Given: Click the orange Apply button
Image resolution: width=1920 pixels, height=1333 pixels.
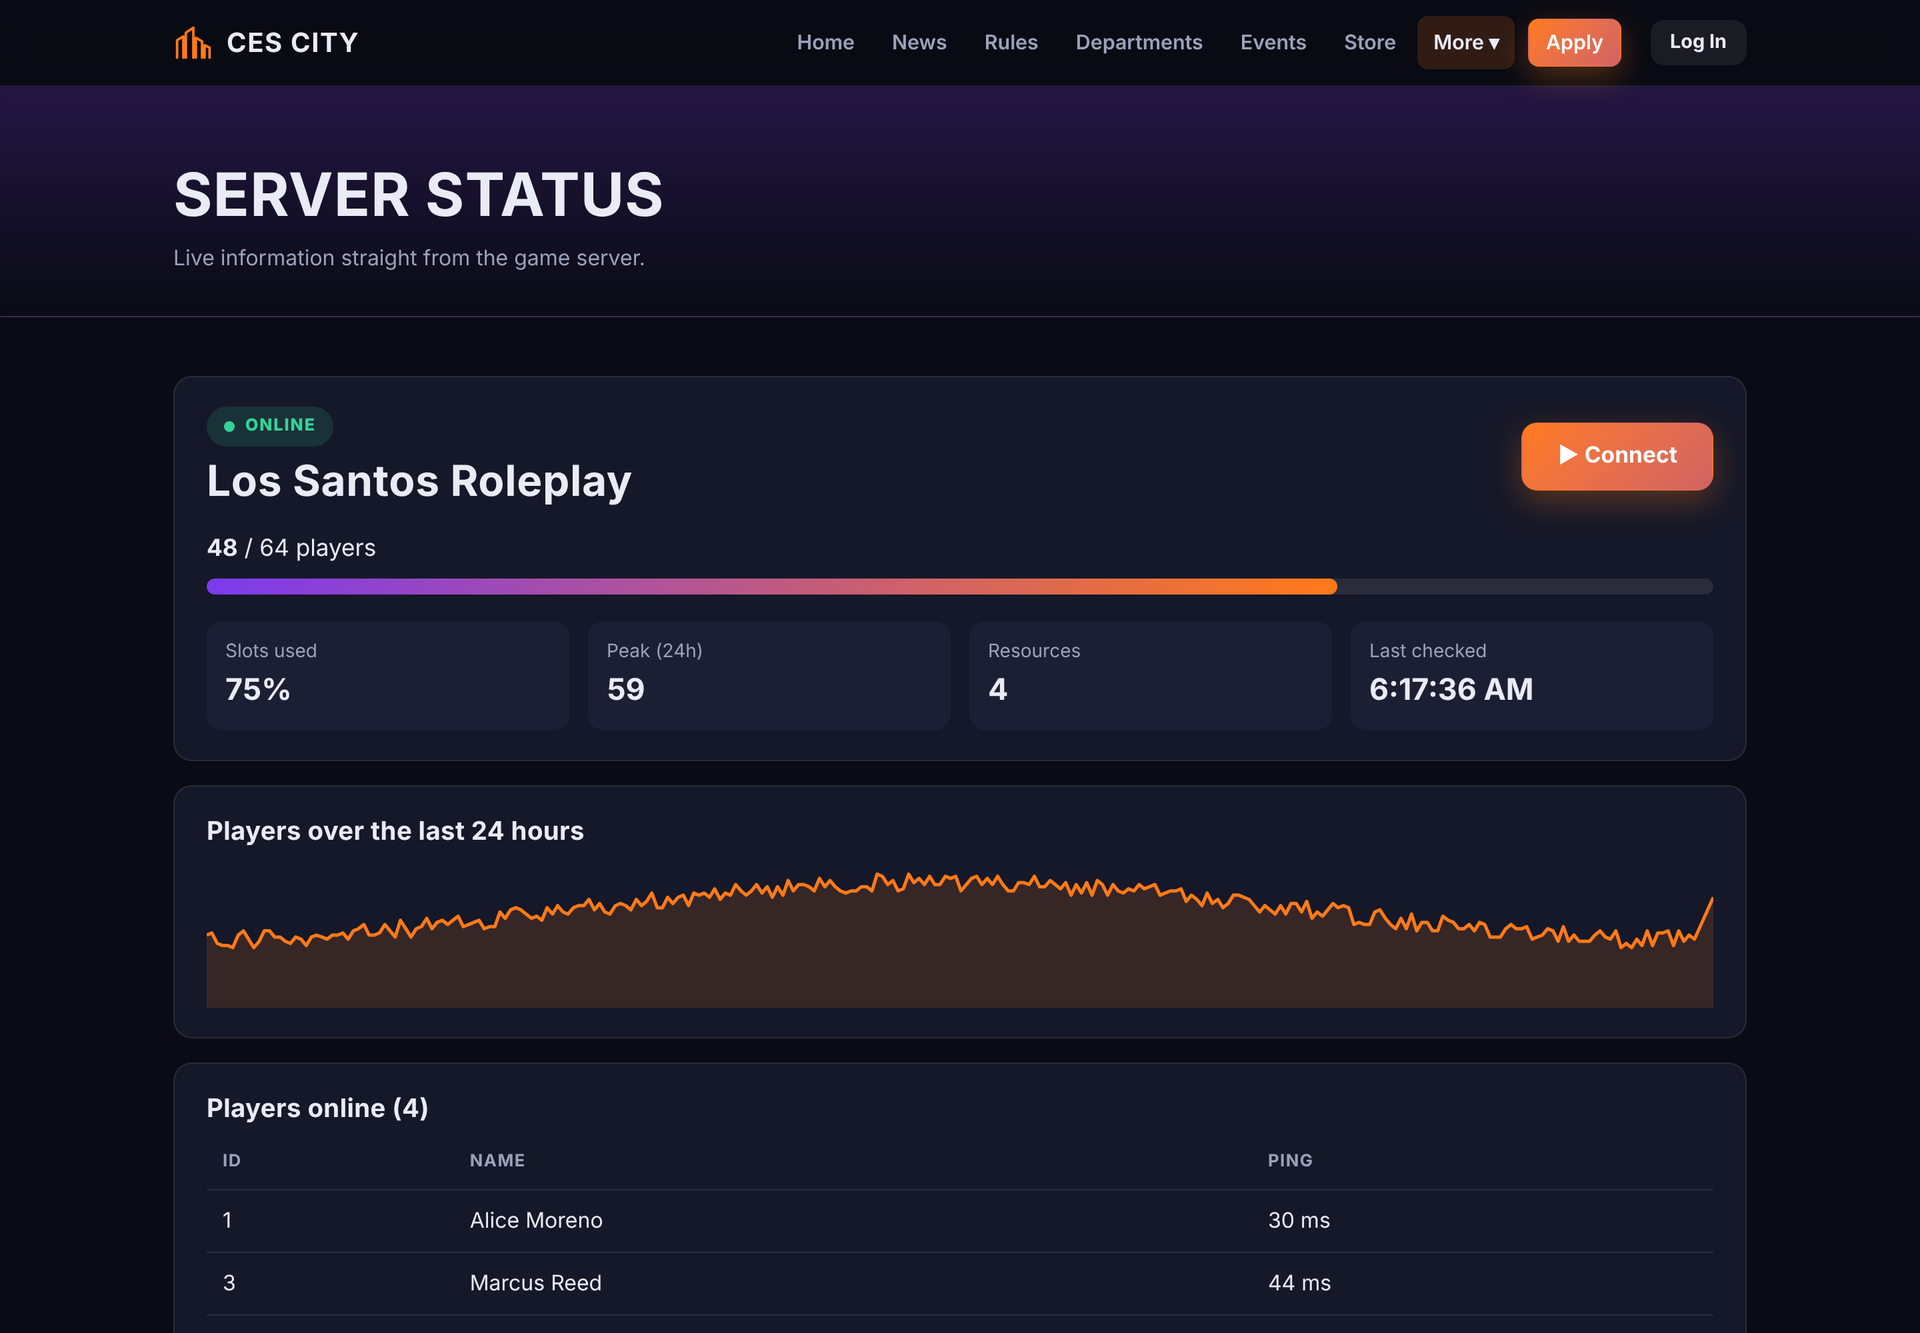Looking at the screenshot, I should [x=1574, y=43].
